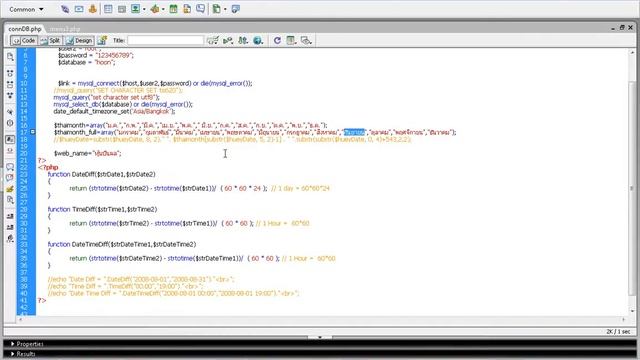Click the Images insert icon

coord(136,9)
